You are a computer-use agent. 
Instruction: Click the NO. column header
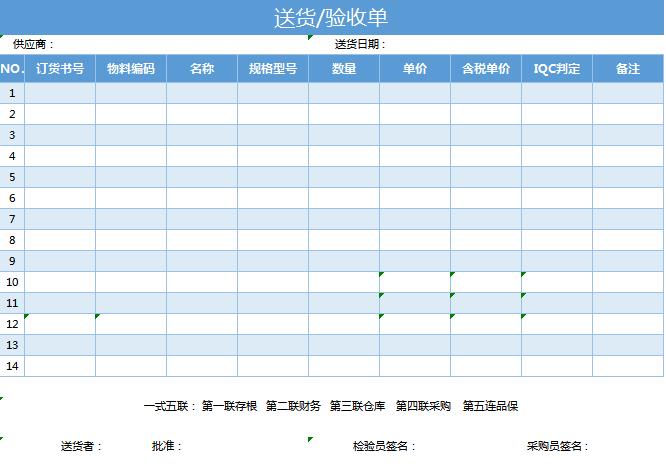click(12, 69)
